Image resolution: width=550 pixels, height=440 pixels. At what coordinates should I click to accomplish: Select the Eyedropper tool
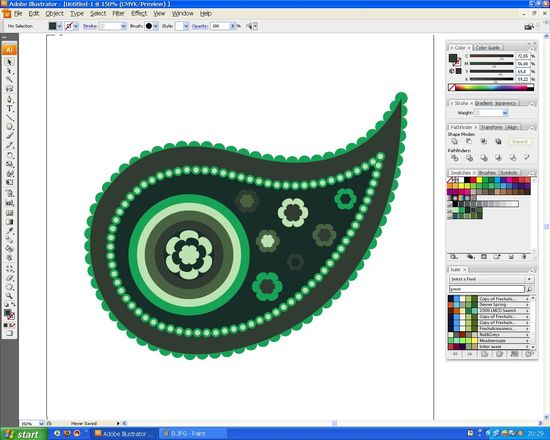9,231
